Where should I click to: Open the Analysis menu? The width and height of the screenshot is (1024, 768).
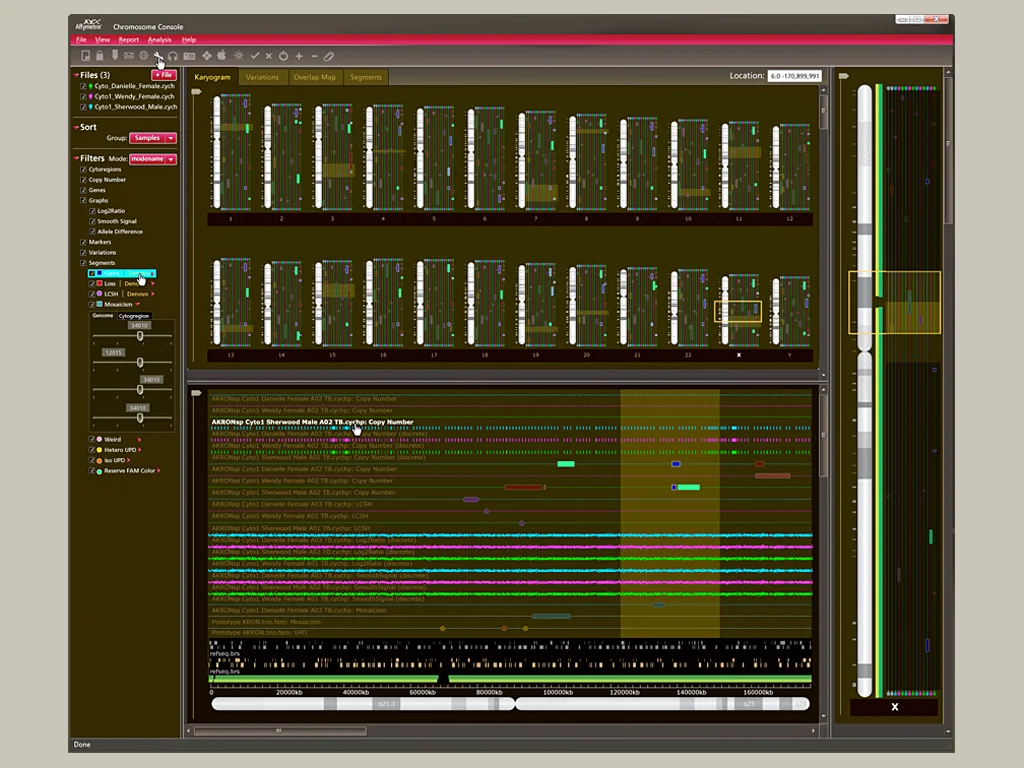click(159, 40)
